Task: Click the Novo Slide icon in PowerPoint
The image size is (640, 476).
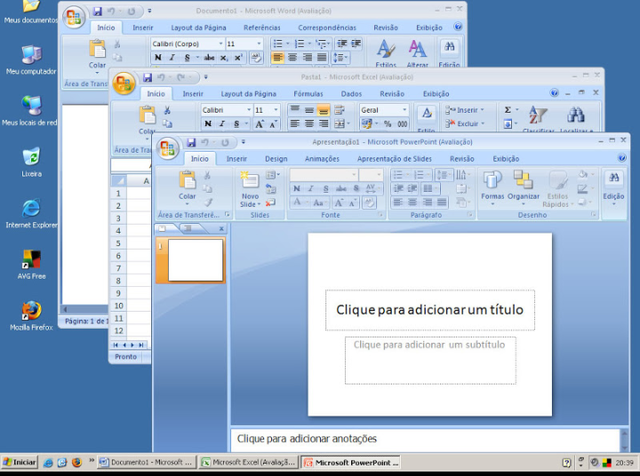Action: click(x=250, y=180)
